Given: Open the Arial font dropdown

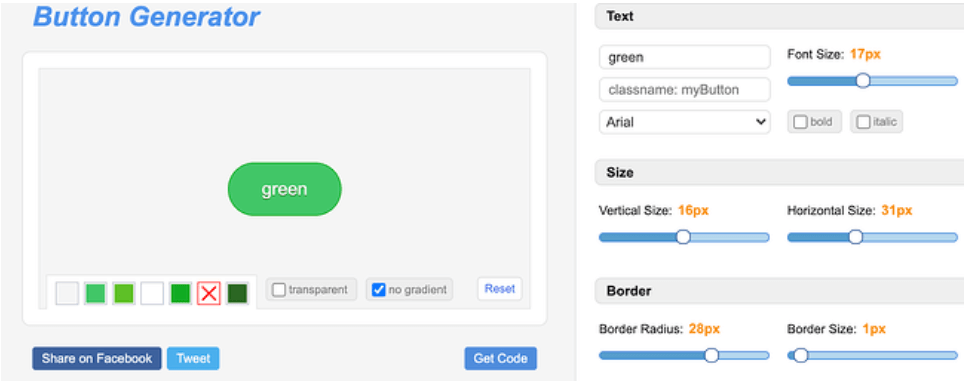Looking at the screenshot, I should coord(685,122).
